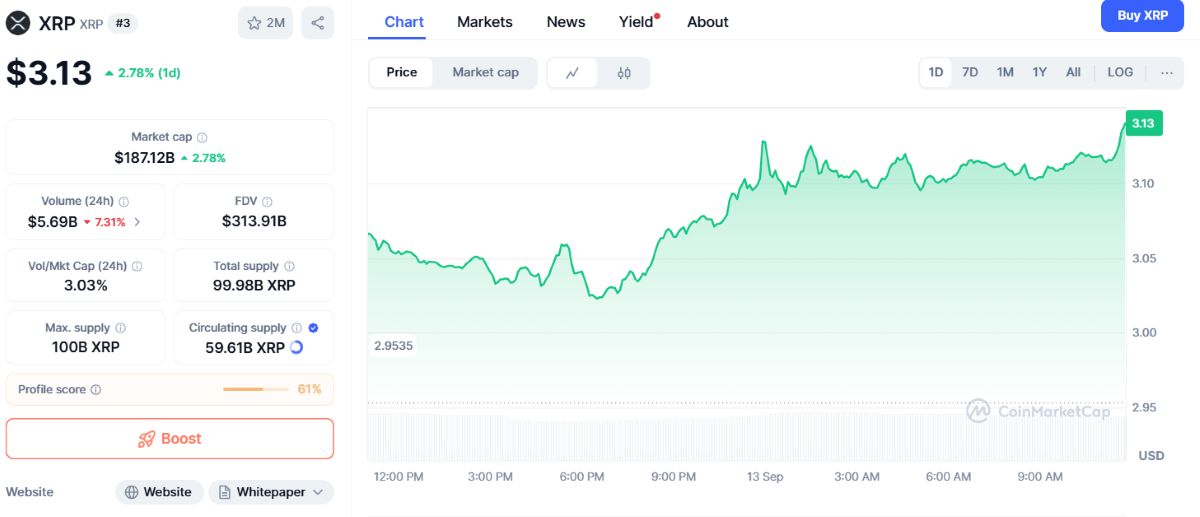Open Profile score info icon
This screenshot has width=1200, height=517.
coord(95,389)
